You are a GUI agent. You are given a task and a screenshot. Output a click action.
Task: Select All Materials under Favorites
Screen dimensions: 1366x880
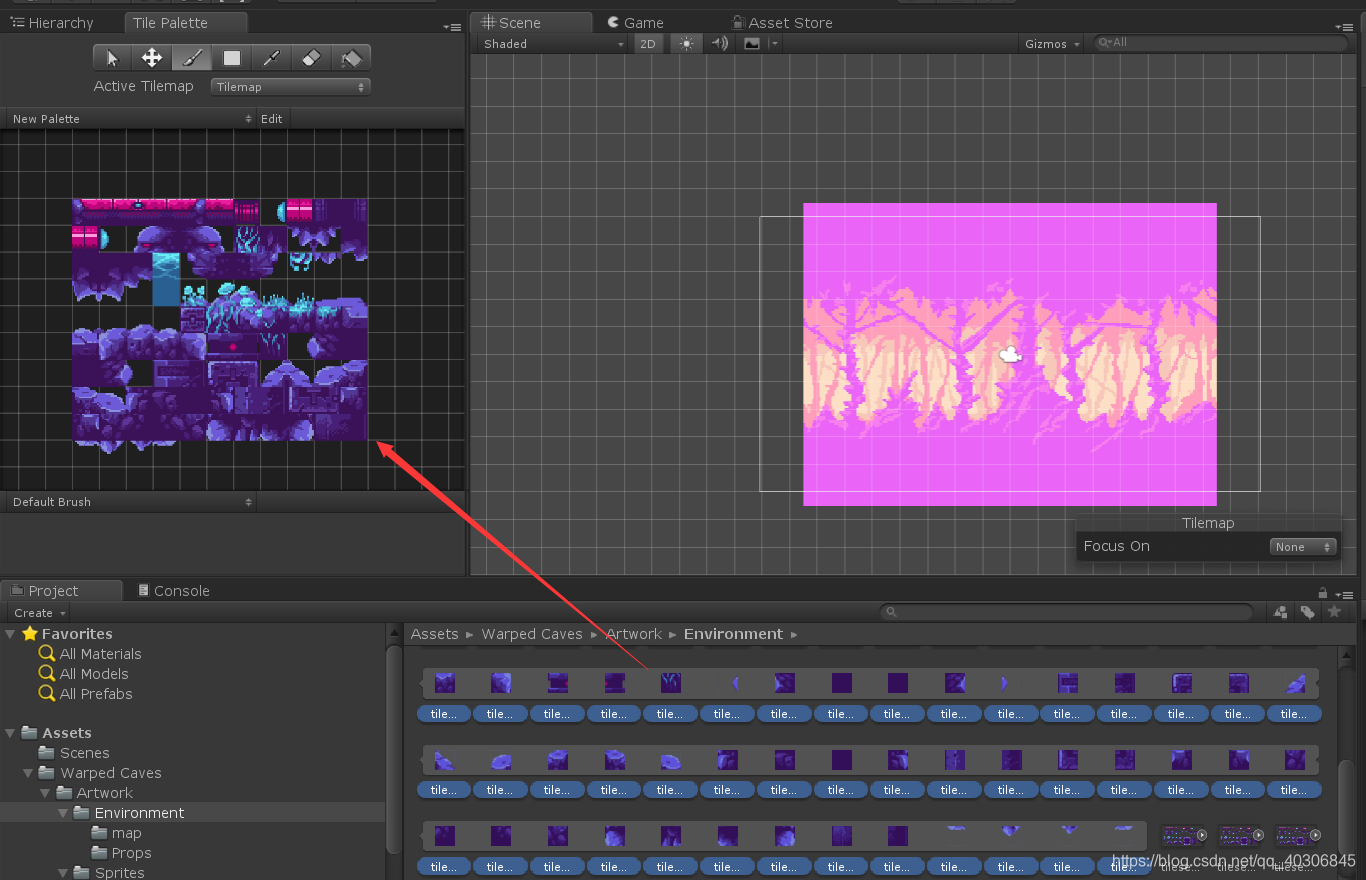tap(100, 654)
